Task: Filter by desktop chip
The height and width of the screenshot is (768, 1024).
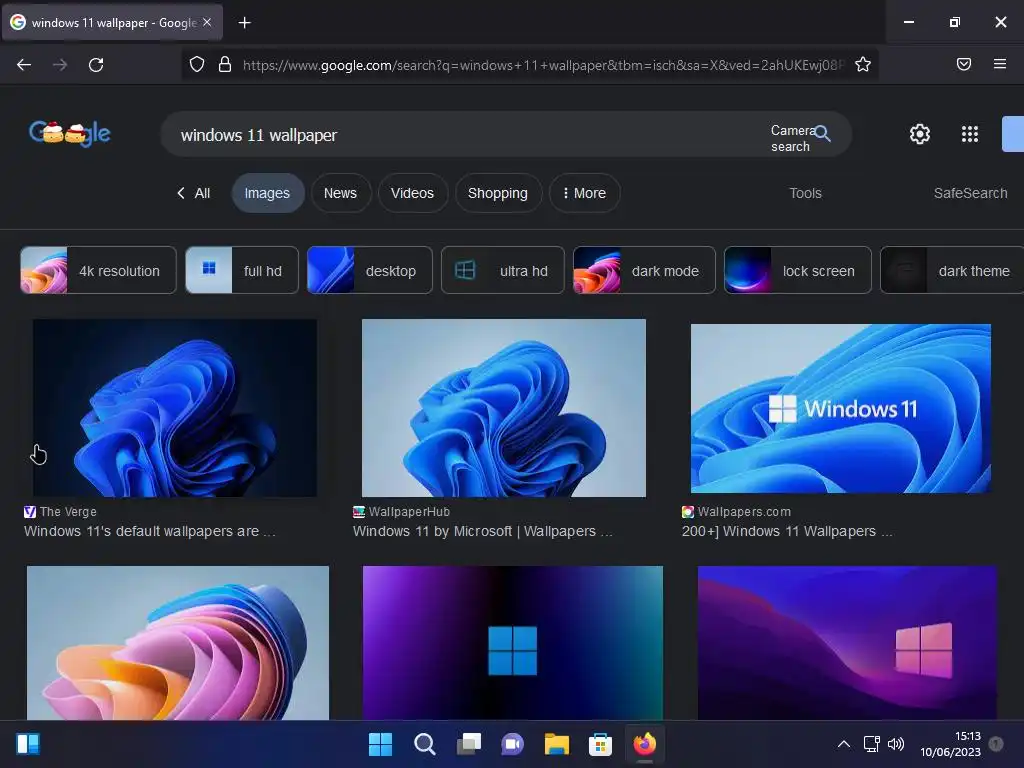Action: pyautogui.click(x=370, y=270)
